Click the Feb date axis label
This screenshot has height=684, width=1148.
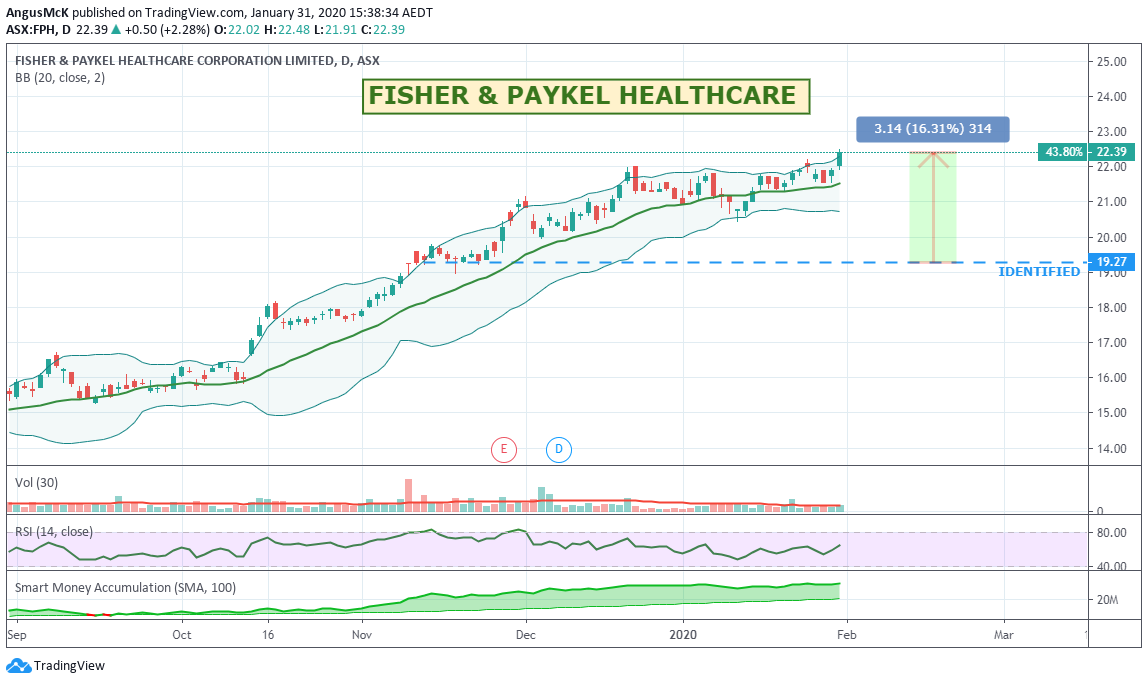pos(847,634)
